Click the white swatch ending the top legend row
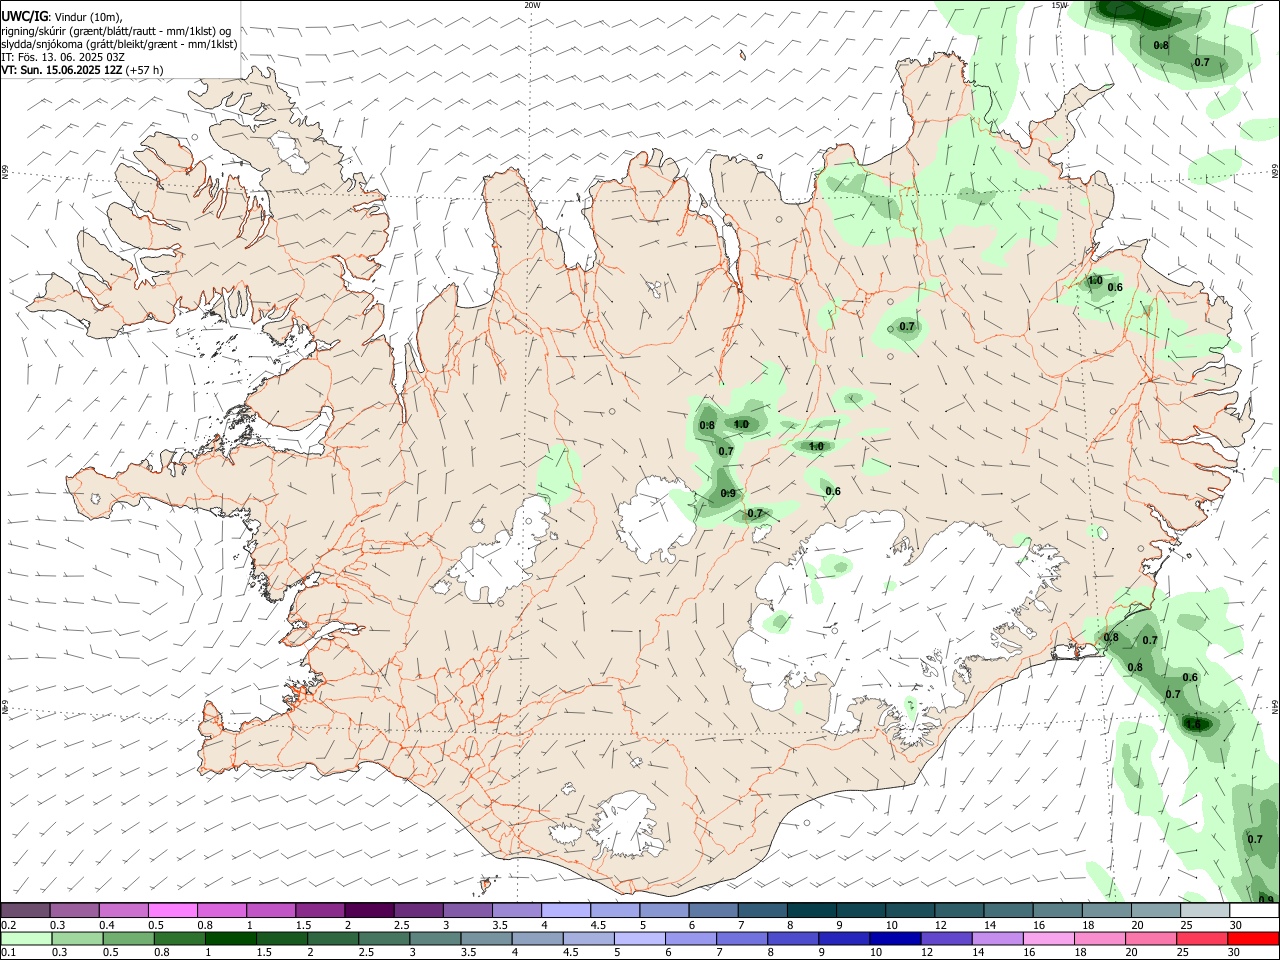The width and height of the screenshot is (1280, 960). click(x=1254, y=910)
